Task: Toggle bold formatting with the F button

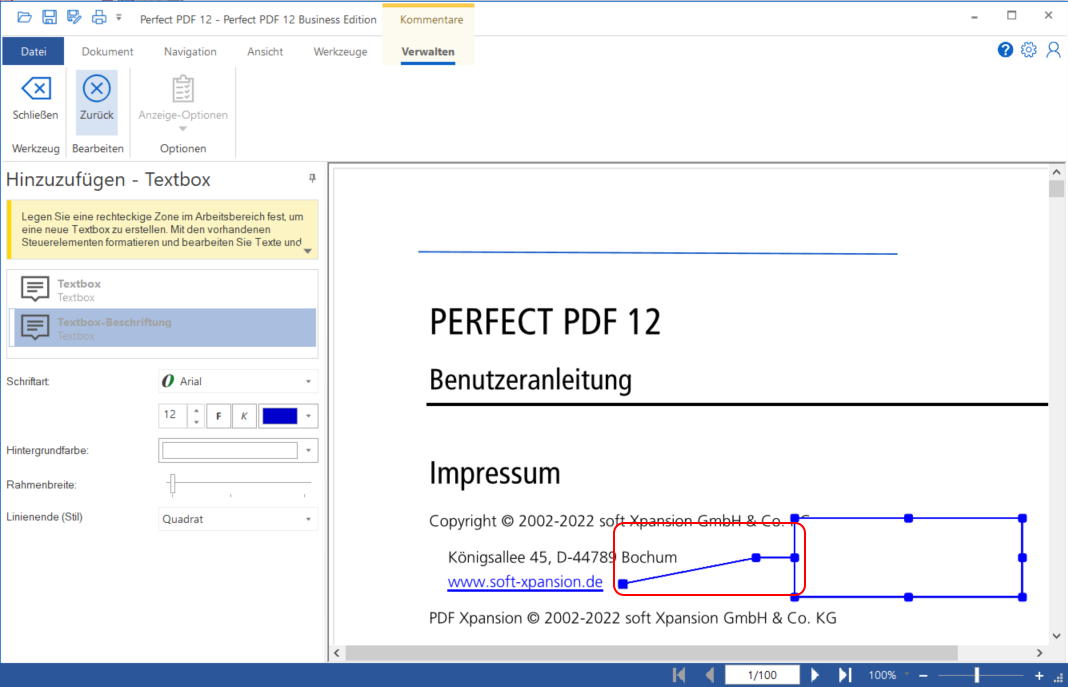Action: coord(218,415)
